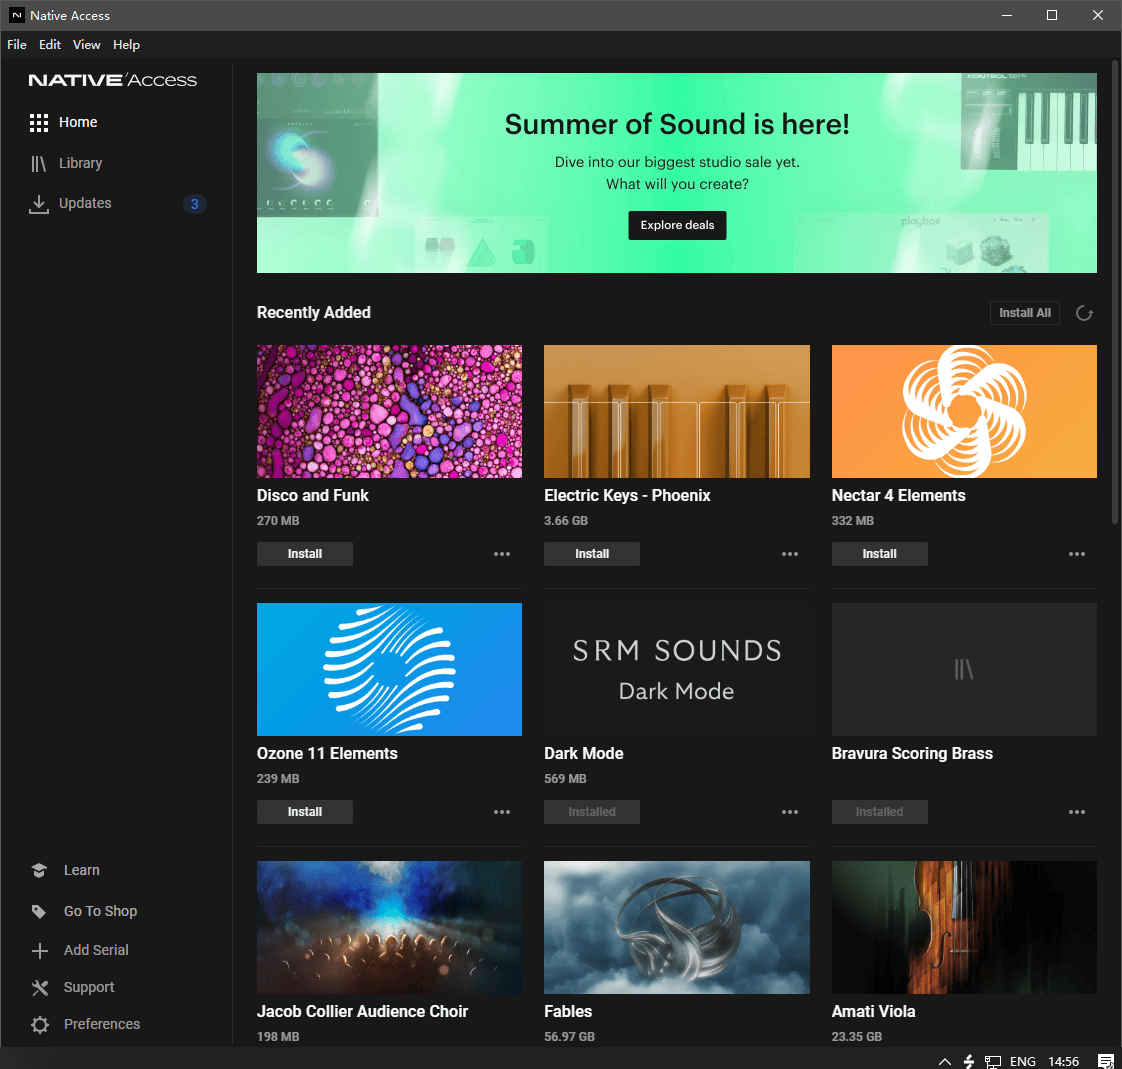Image resolution: width=1122 pixels, height=1069 pixels.
Task: Open the Edit menu
Action: click(x=49, y=44)
